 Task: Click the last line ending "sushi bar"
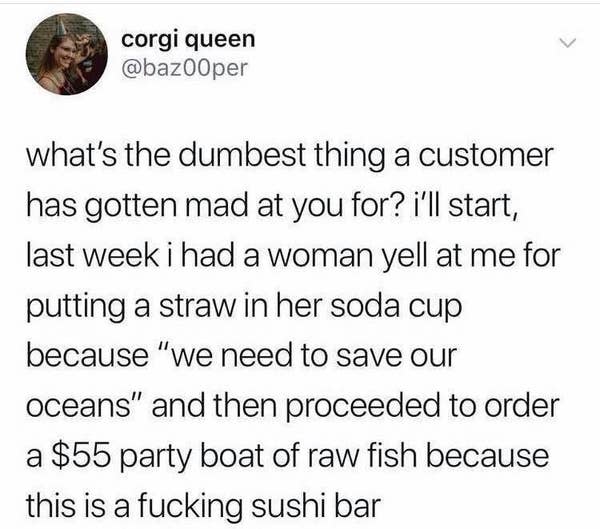point(203,506)
